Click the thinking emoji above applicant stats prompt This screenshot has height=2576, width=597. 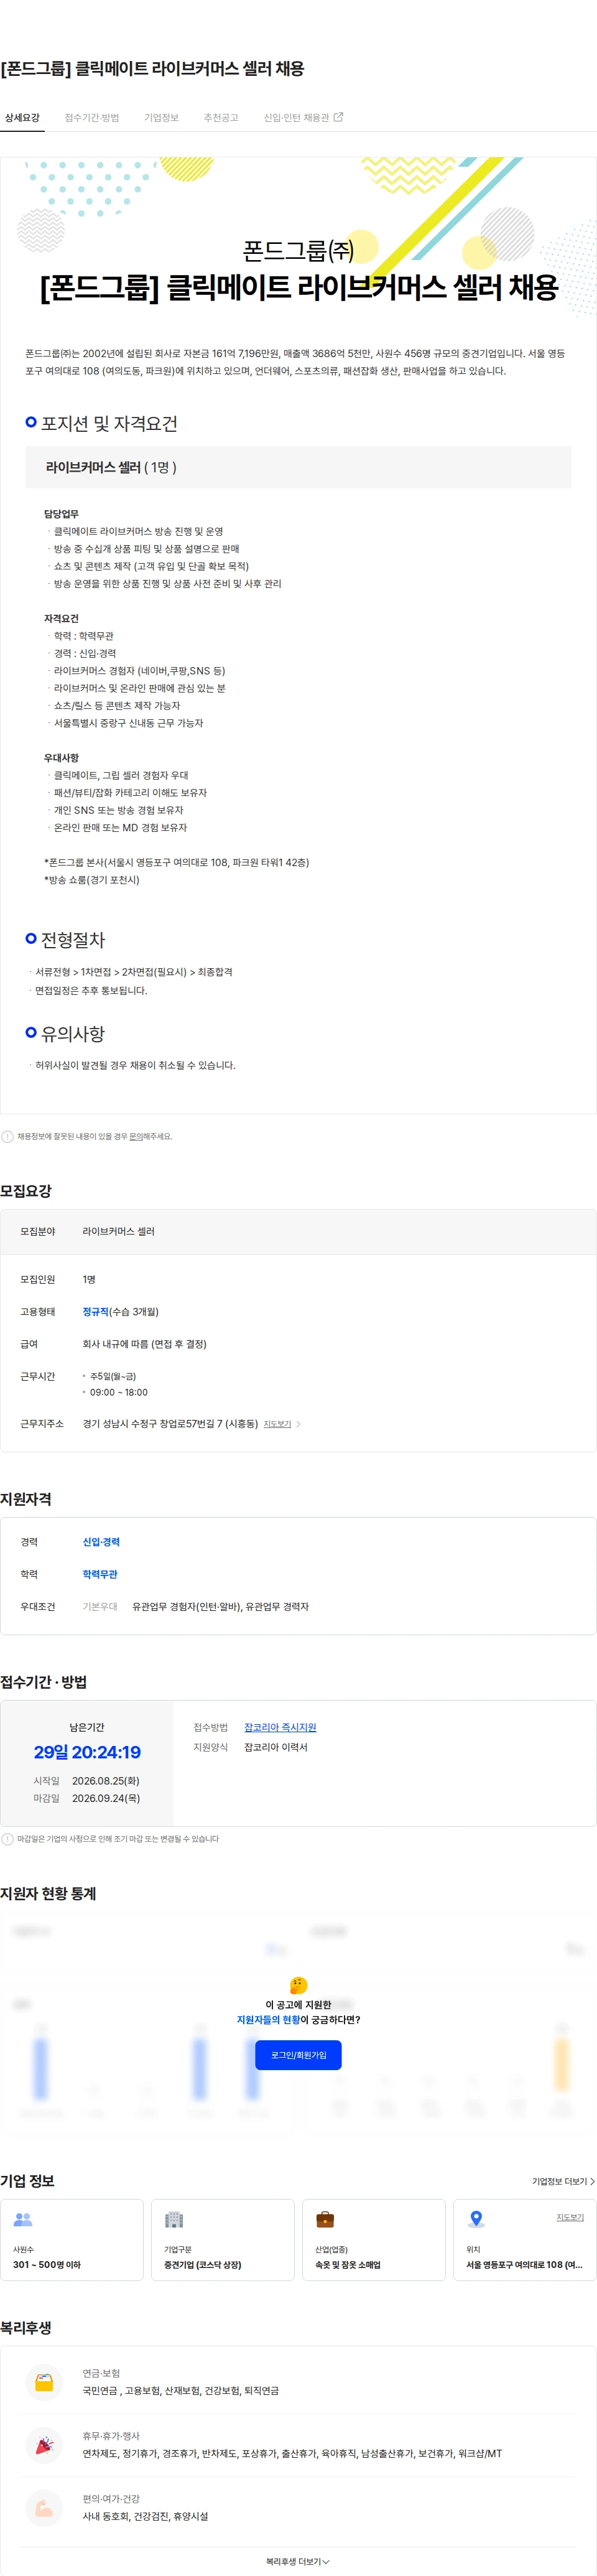[298, 1985]
